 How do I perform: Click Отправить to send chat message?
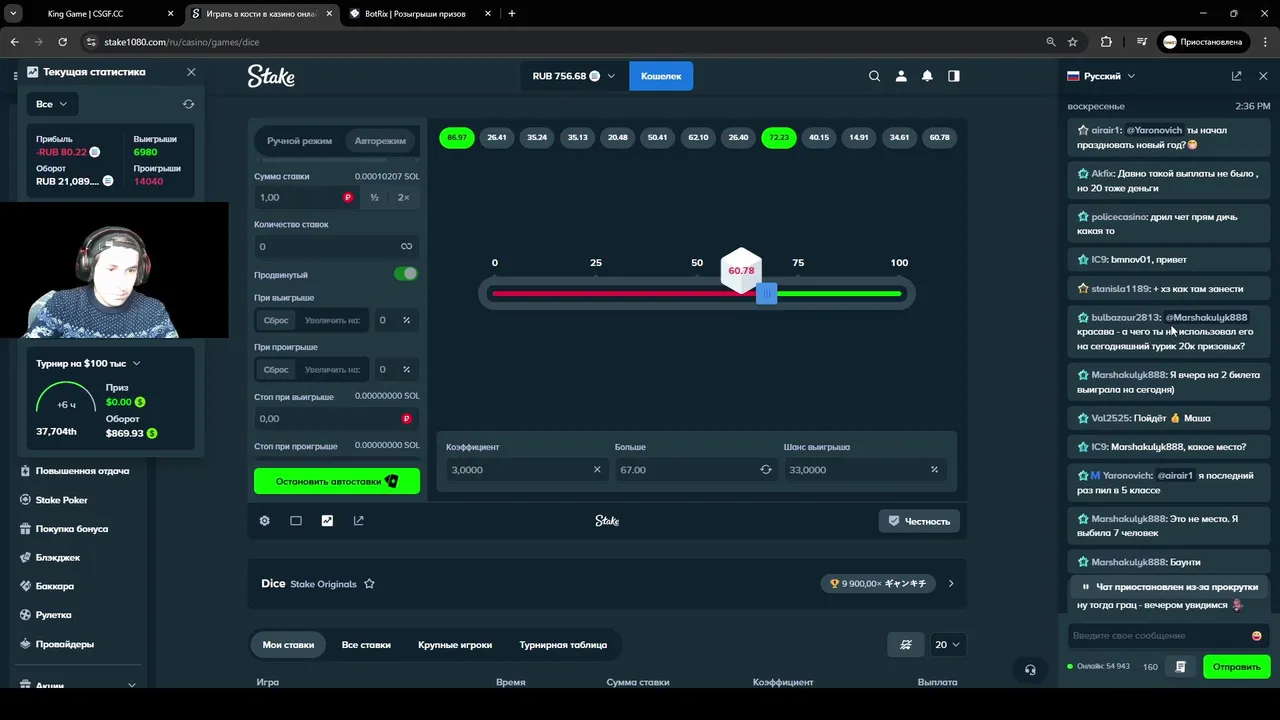click(x=1236, y=666)
